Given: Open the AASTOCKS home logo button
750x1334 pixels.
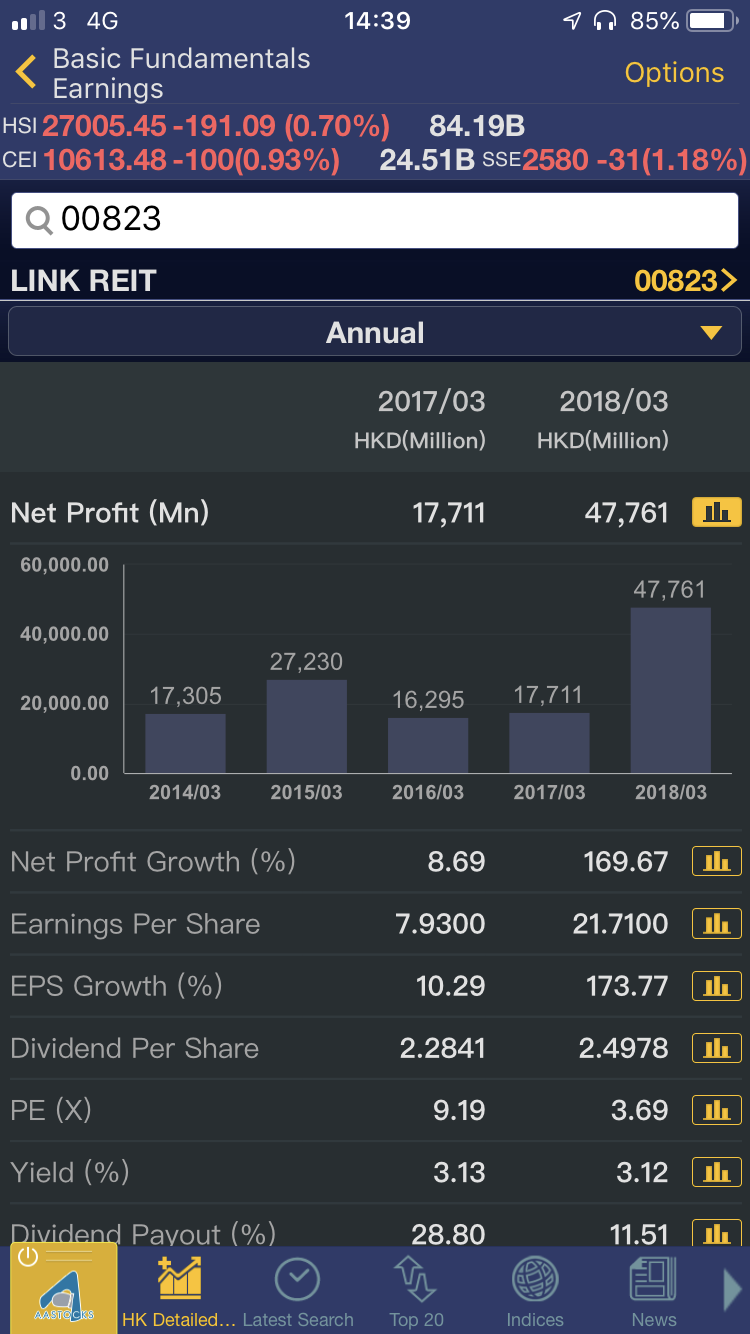Looking at the screenshot, I should (63, 1288).
